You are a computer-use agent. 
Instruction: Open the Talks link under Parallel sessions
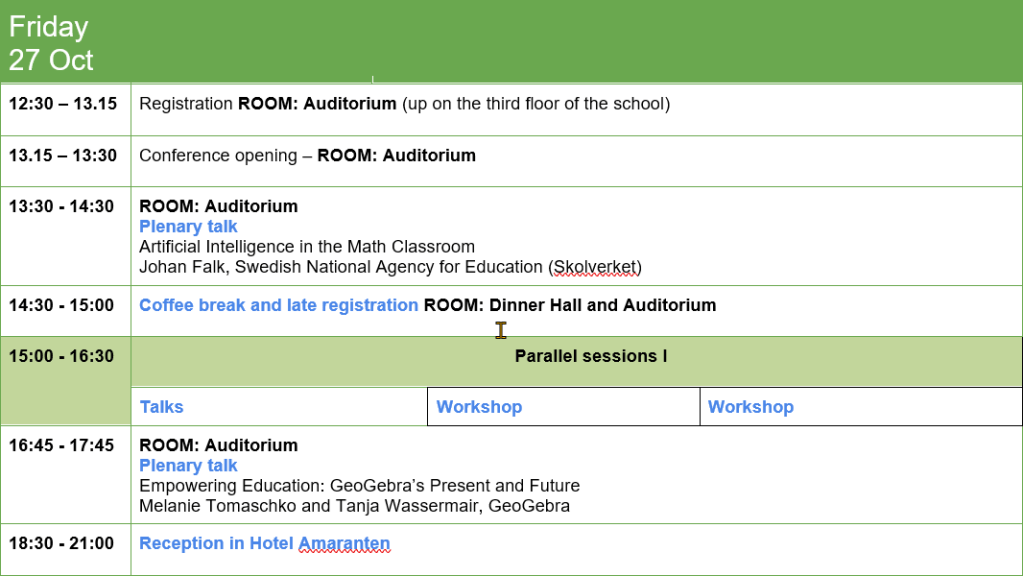(x=161, y=407)
